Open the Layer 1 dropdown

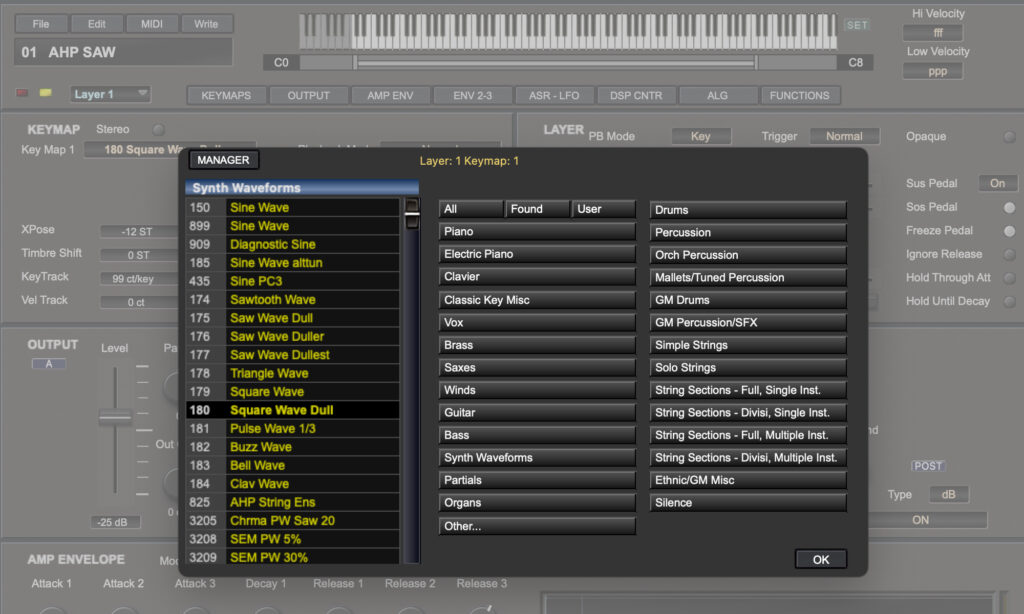pos(110,94)
